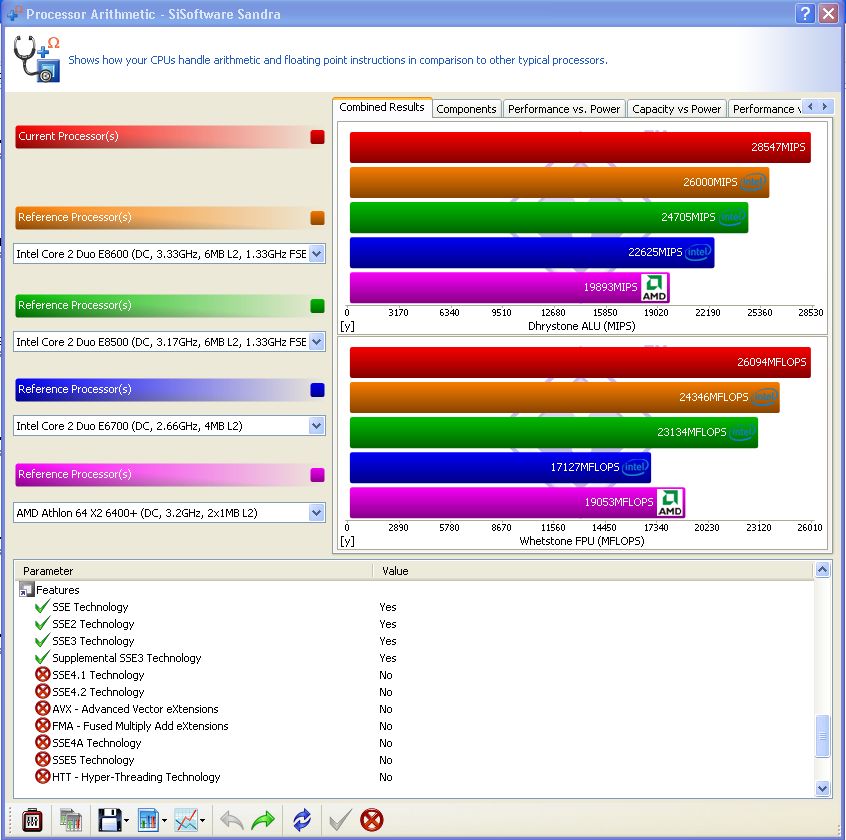Screen dimensions: 846x840
Task: Click the red X icon beside AVX extensions
Action: pos(42,708)
